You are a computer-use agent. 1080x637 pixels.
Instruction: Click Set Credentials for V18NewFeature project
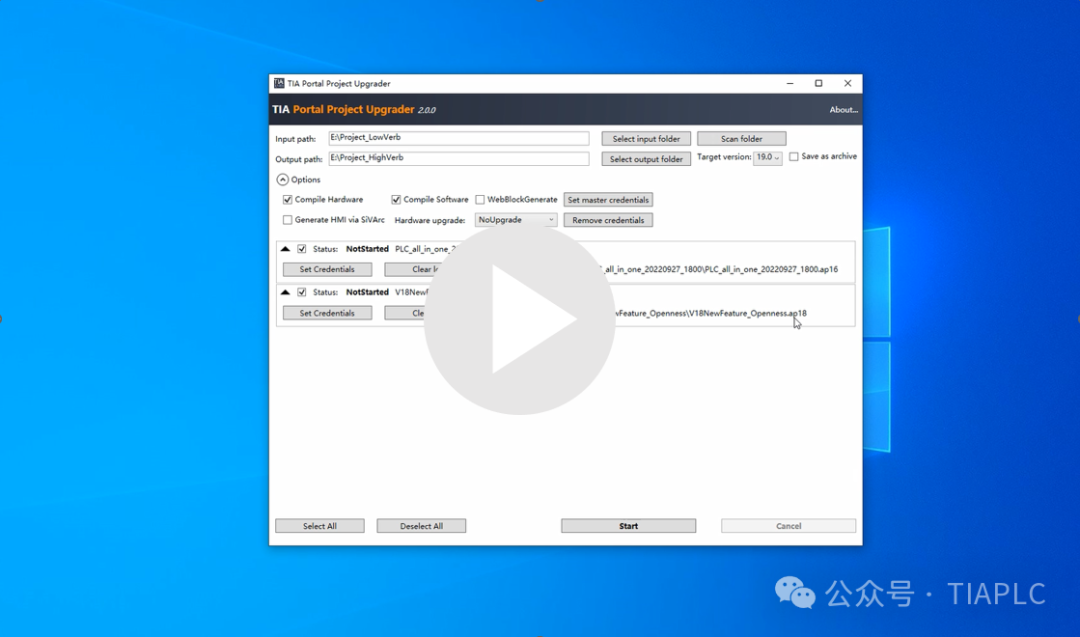pyautogui.click(x=327, y=313)
